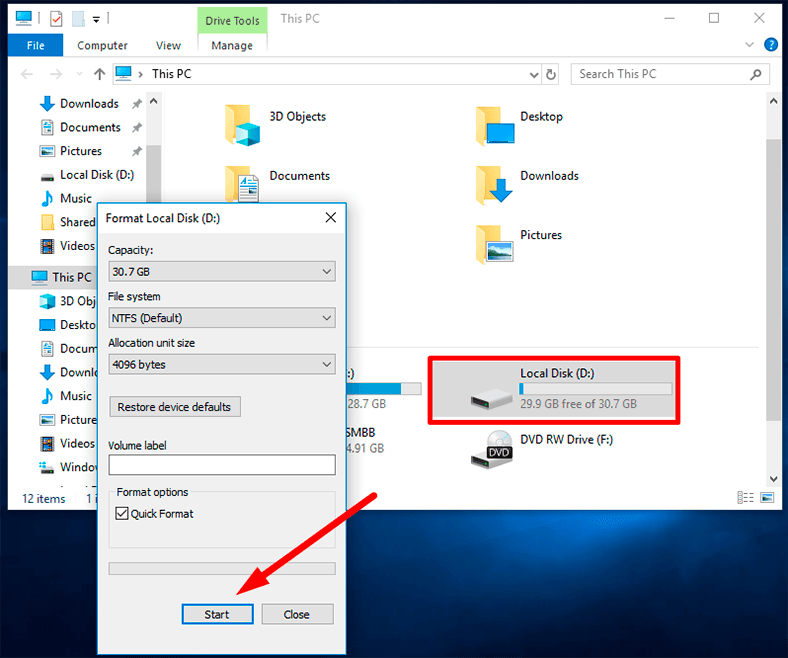Go up one folder level arrow
Viewport: 788px width, 658px height.
[x=100, y=74]
